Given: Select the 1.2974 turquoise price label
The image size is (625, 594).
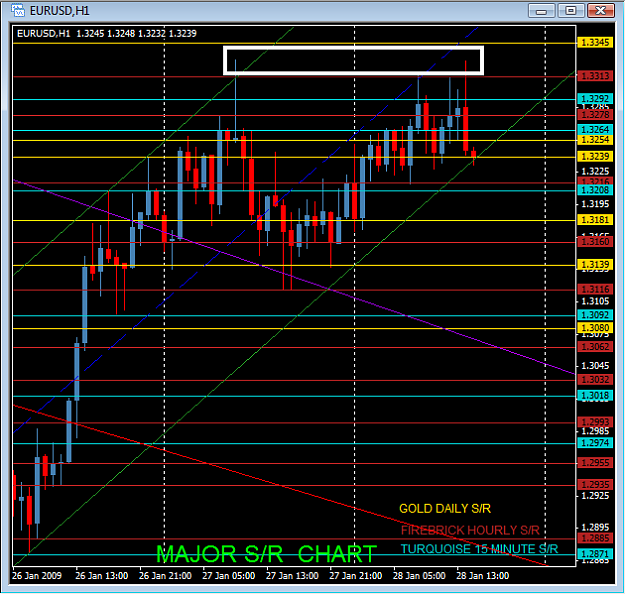Looking at the screenshot, I should pyautogui.click(x=595, y=443).
